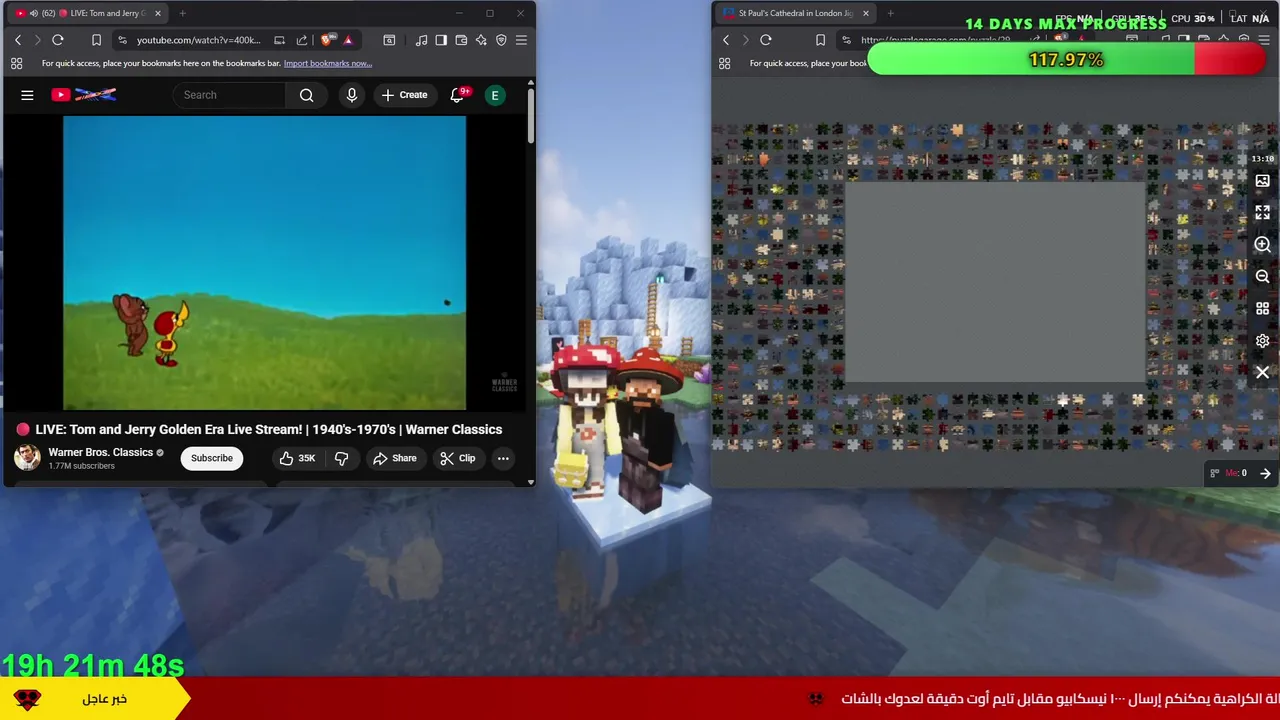This screenshot has height=720, width=1280.
Task: Open the YouTube guide hamburger menu
Action: [27, 95]
